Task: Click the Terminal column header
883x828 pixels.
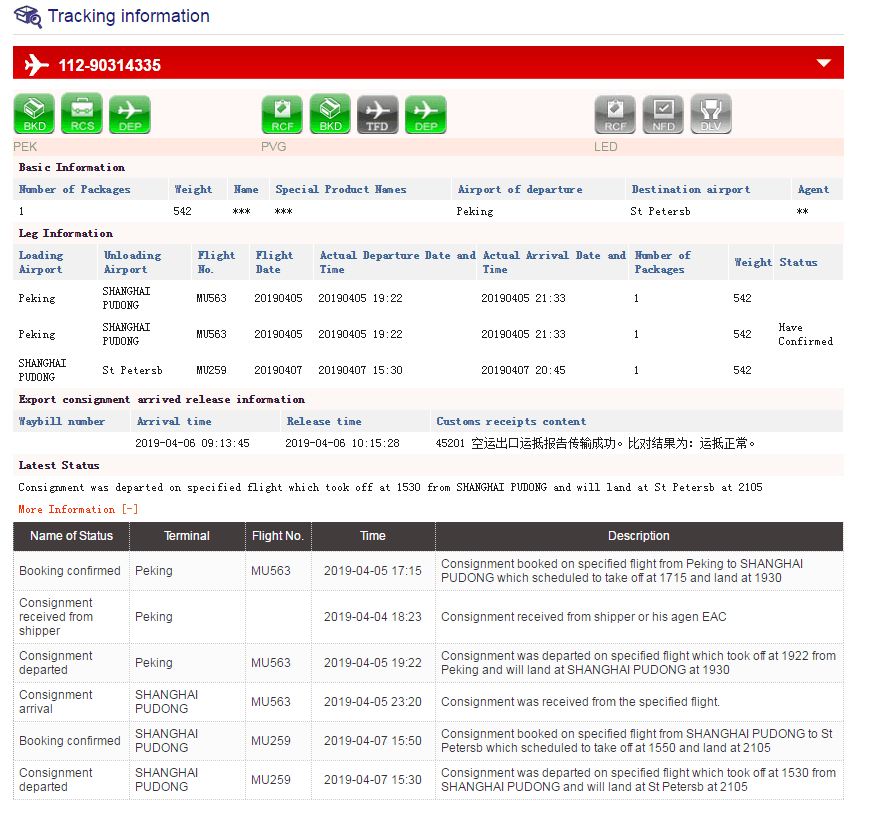Action: click(187, 536)
